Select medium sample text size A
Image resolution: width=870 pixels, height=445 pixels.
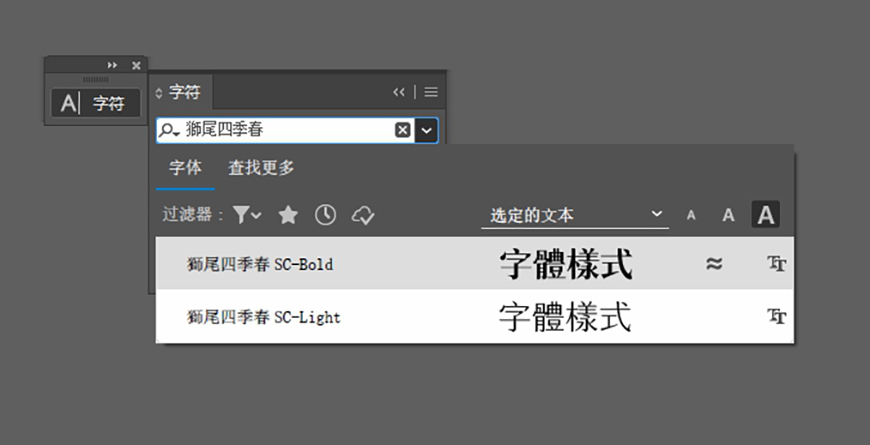point(728,215)
